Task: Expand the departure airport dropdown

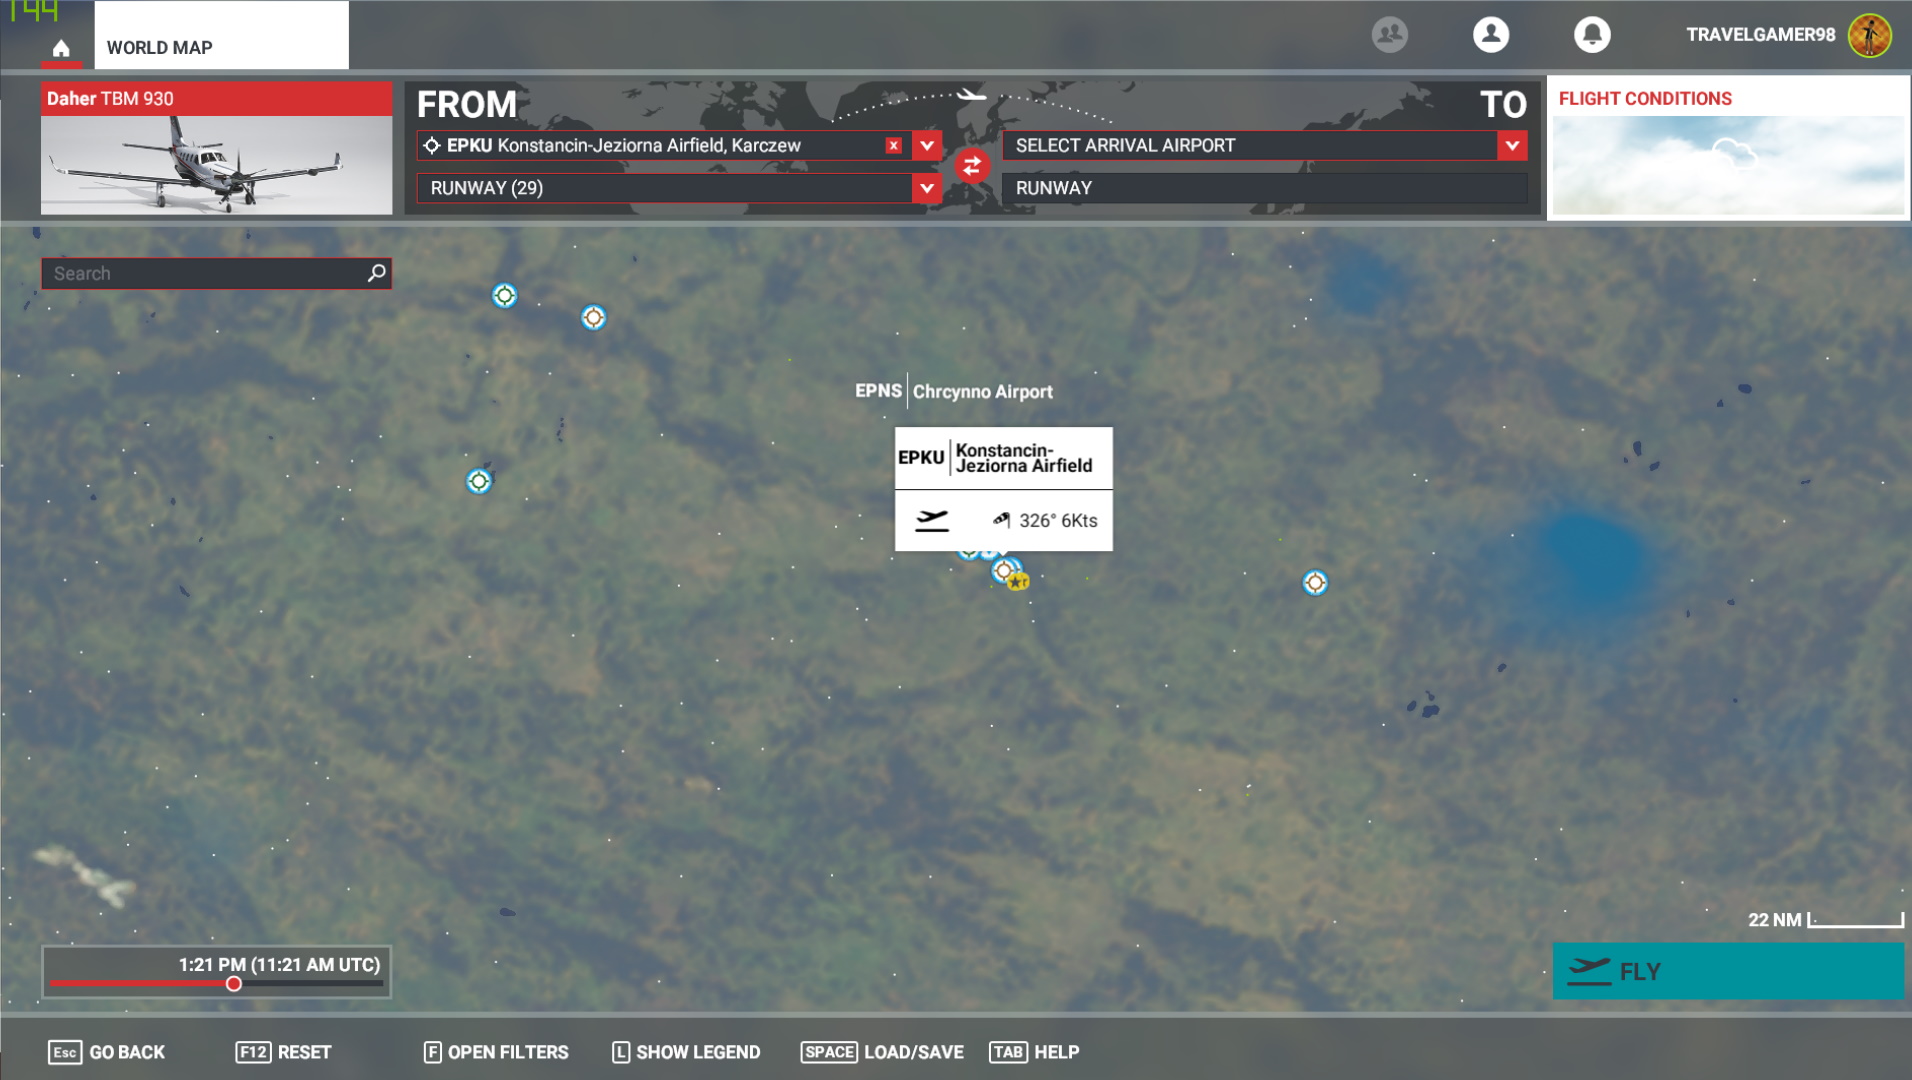Action: click(x=927, y=146)
